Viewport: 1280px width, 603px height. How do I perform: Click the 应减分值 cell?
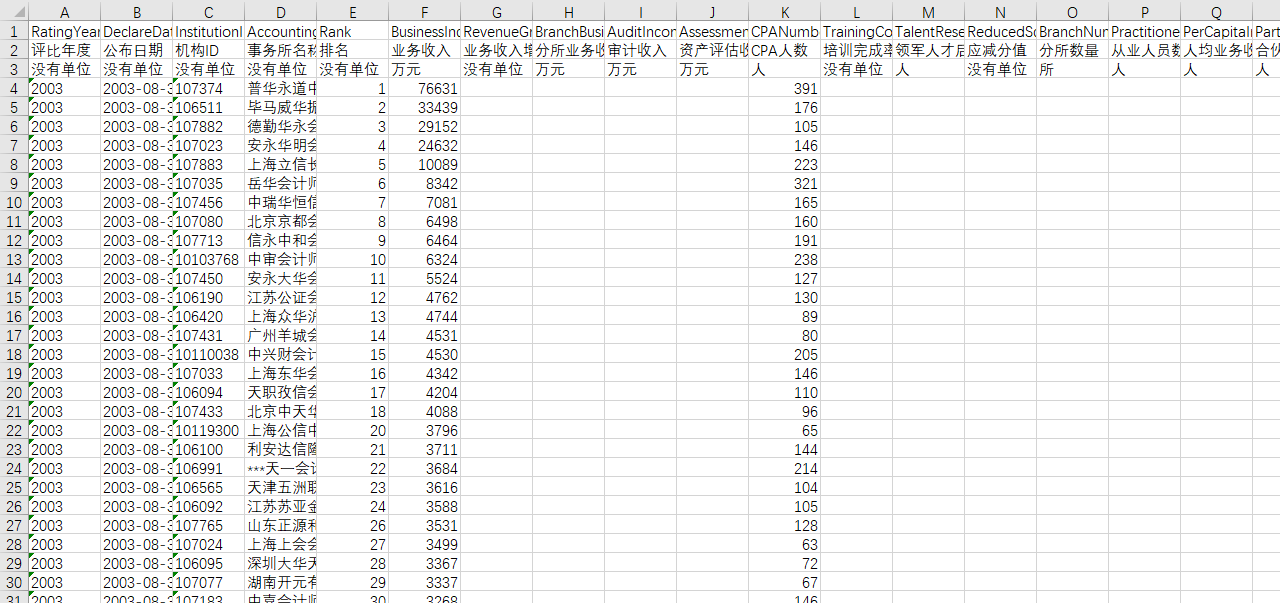(x=1001, y=50)
